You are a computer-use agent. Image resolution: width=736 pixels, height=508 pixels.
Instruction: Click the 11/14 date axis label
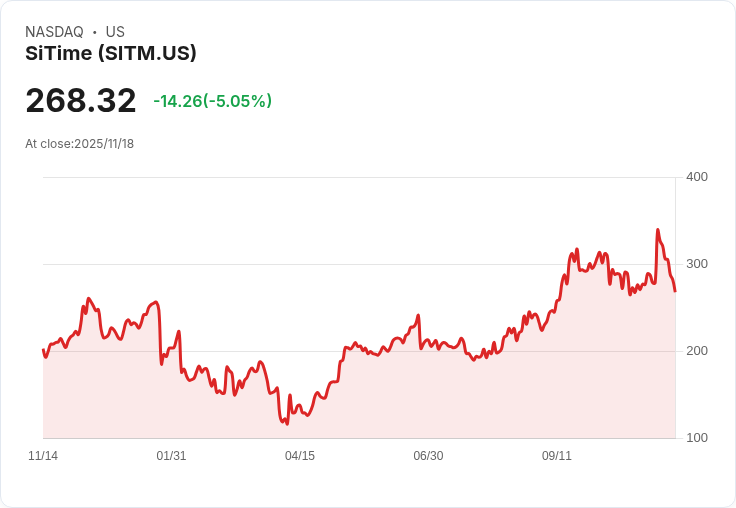point(43,456)
